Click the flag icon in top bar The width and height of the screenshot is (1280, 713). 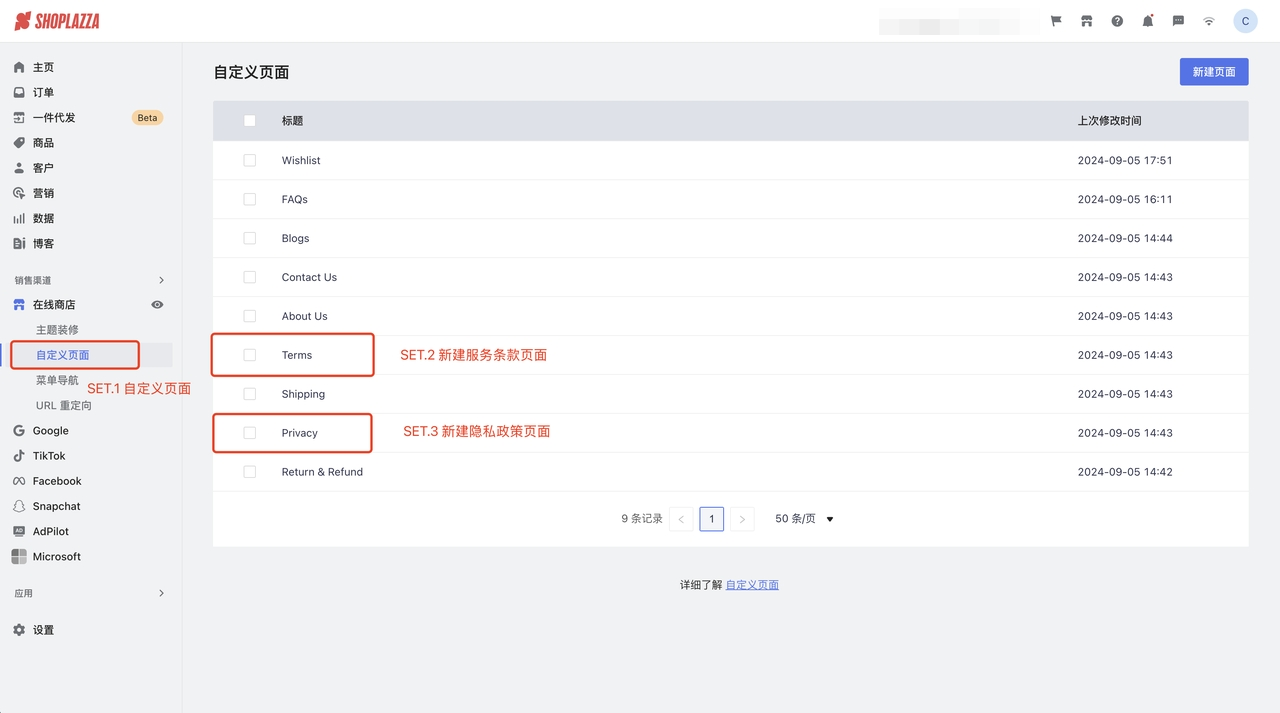(1056, 21)
